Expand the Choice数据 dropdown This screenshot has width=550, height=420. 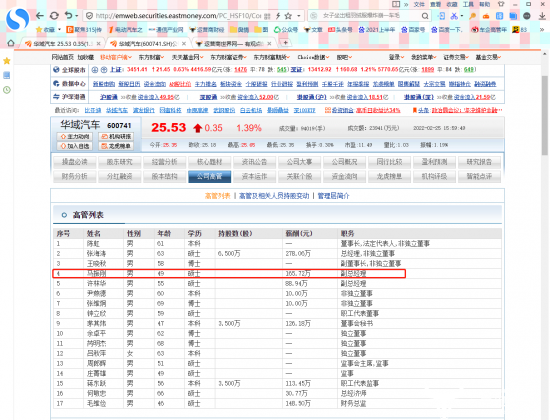click(314, 57)
